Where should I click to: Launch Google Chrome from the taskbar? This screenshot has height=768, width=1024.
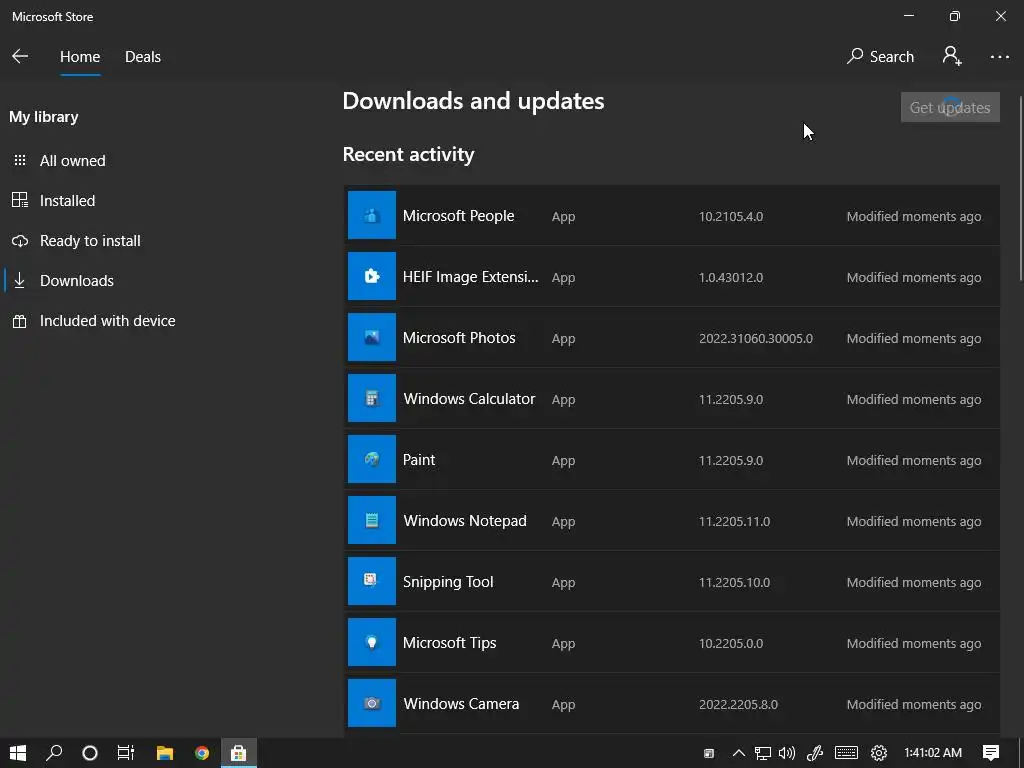202,753
